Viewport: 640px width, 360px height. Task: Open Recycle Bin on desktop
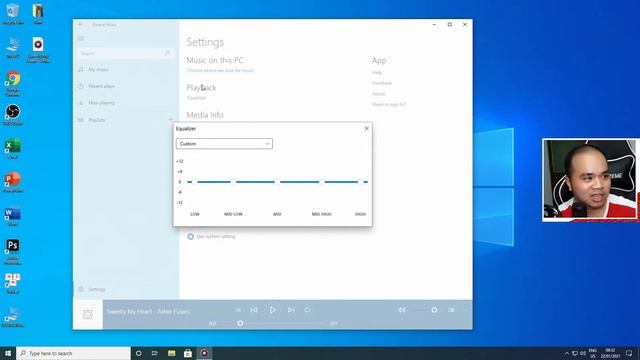[x=13, y=13]
